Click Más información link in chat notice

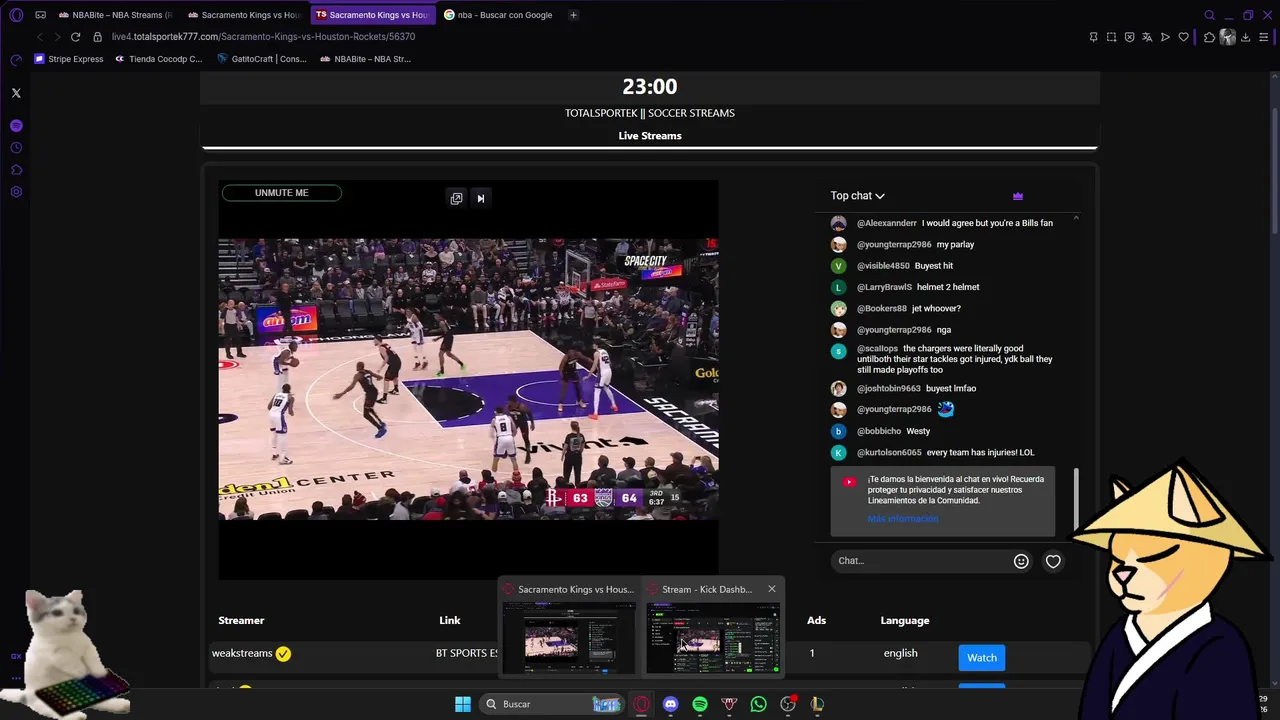[x=903, y=519]
